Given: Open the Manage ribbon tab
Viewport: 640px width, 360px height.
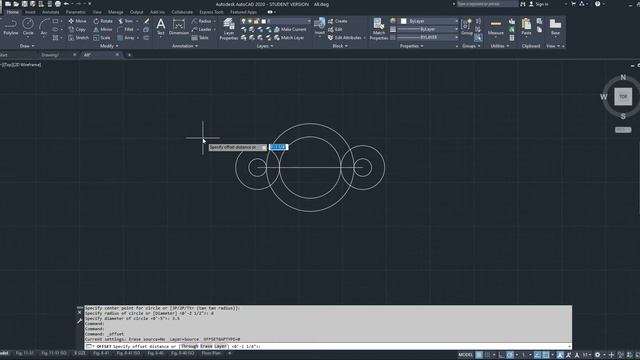Looking at the screenshot, I should tap(116, 12).
